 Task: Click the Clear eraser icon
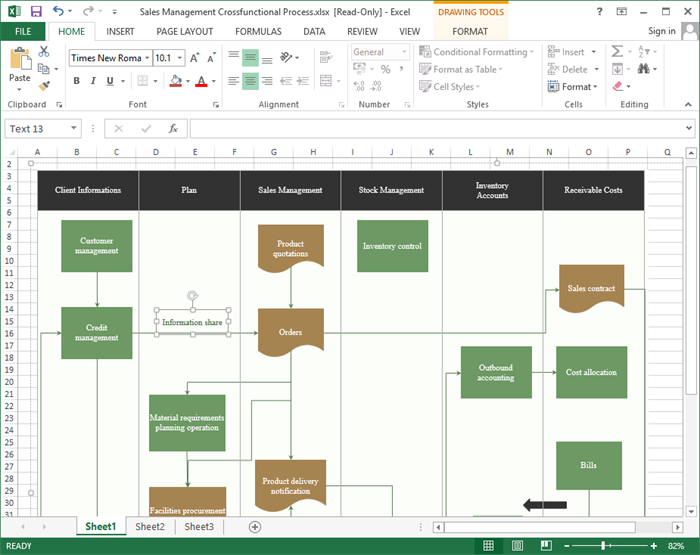pyautogui.click(x=617, y=87)
